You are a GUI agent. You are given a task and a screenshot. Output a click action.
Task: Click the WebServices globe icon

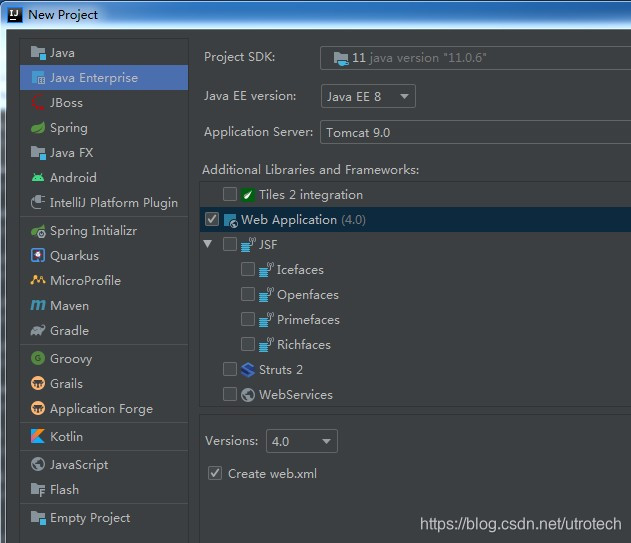pos(247,395)
